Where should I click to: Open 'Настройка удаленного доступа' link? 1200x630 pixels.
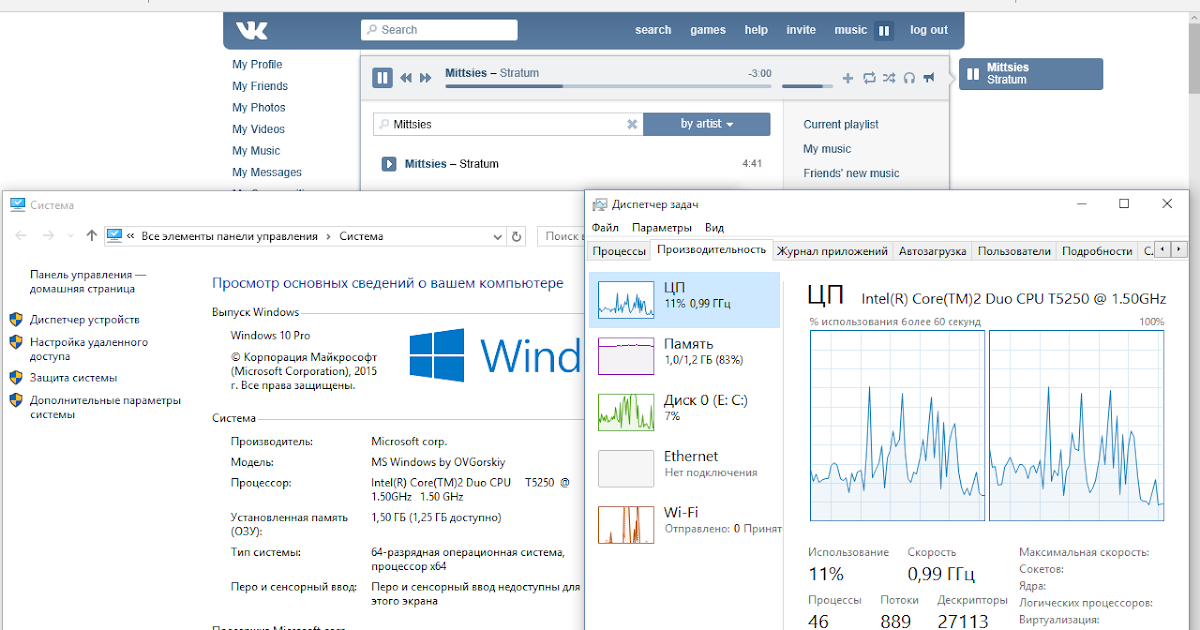point(89,348)
